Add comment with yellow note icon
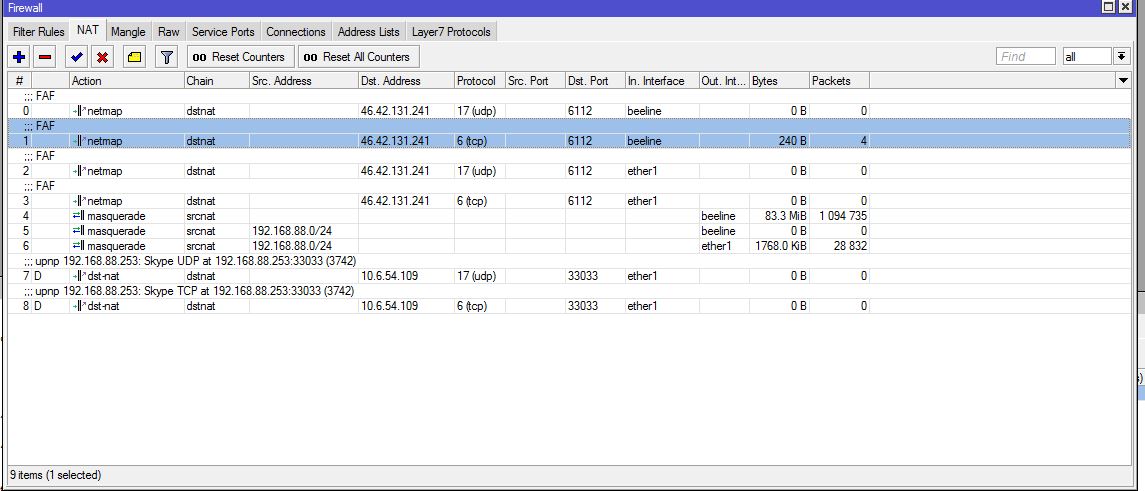Image resolution: width=1145 pixels, height=491 pixels. pos(134,57)
